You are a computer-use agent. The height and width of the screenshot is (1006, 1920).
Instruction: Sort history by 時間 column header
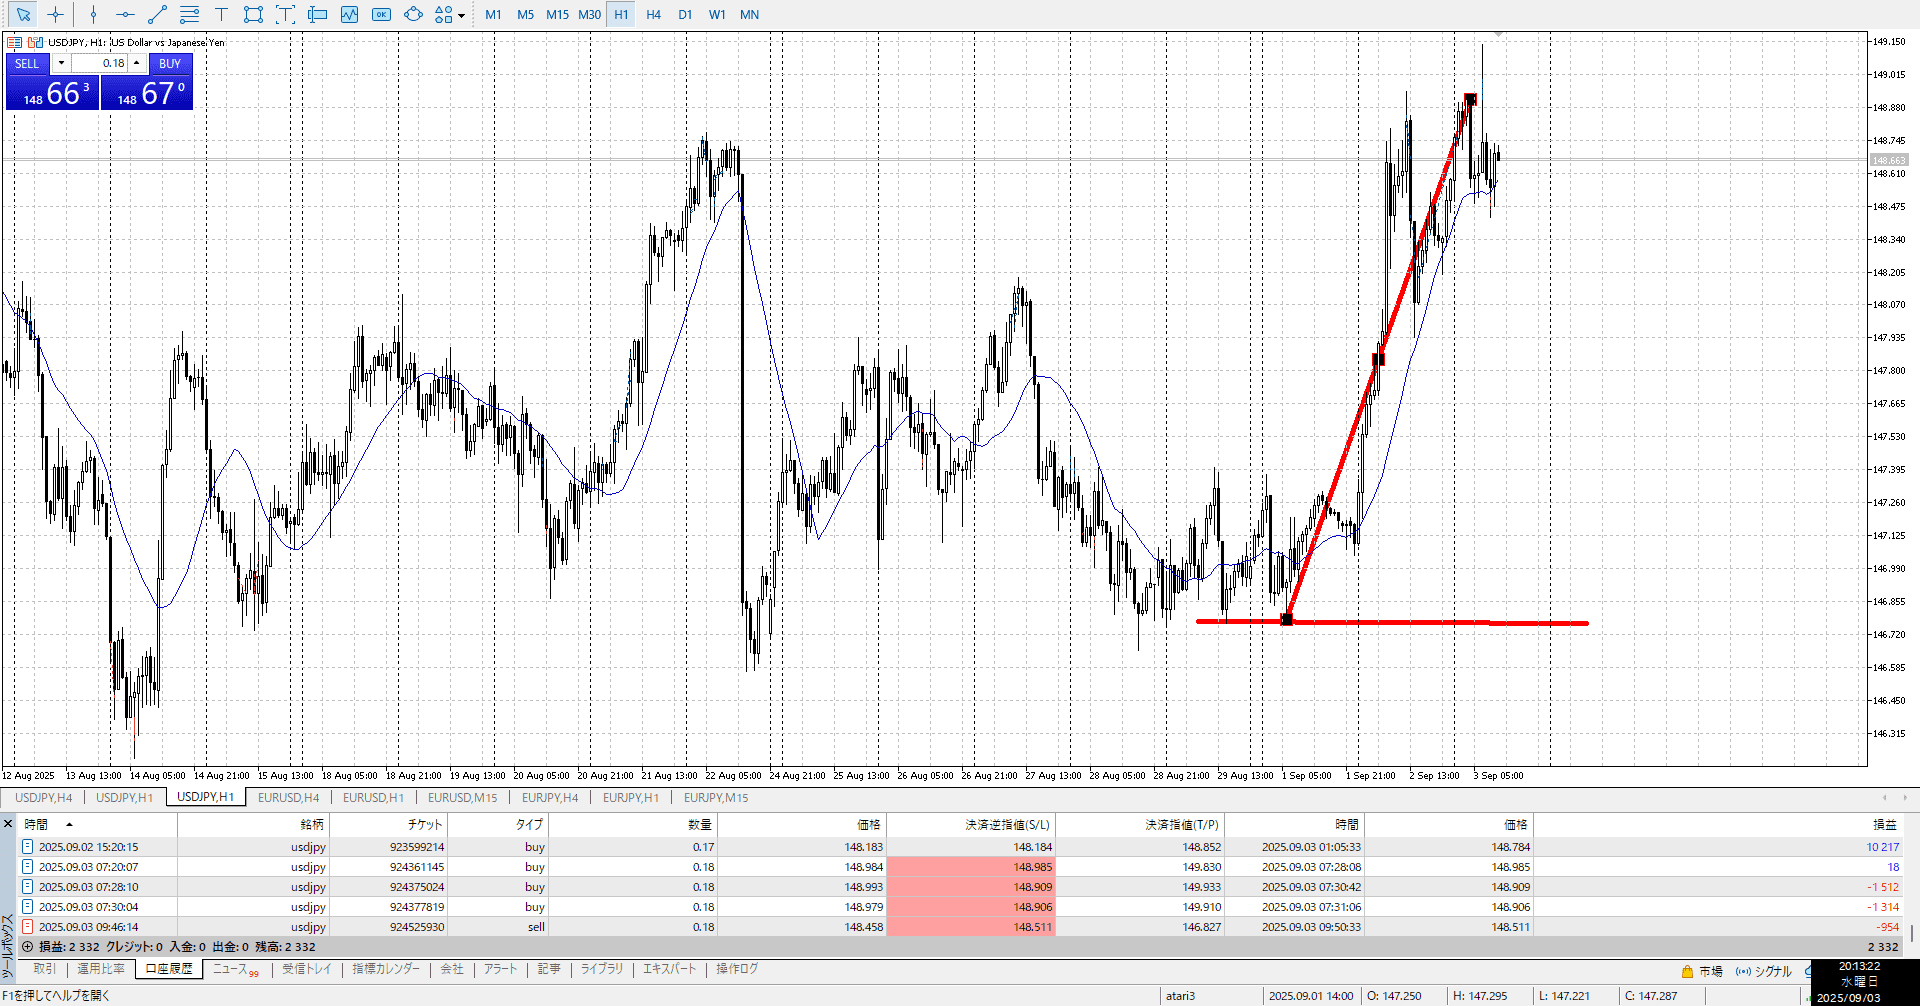coord(37,824)
